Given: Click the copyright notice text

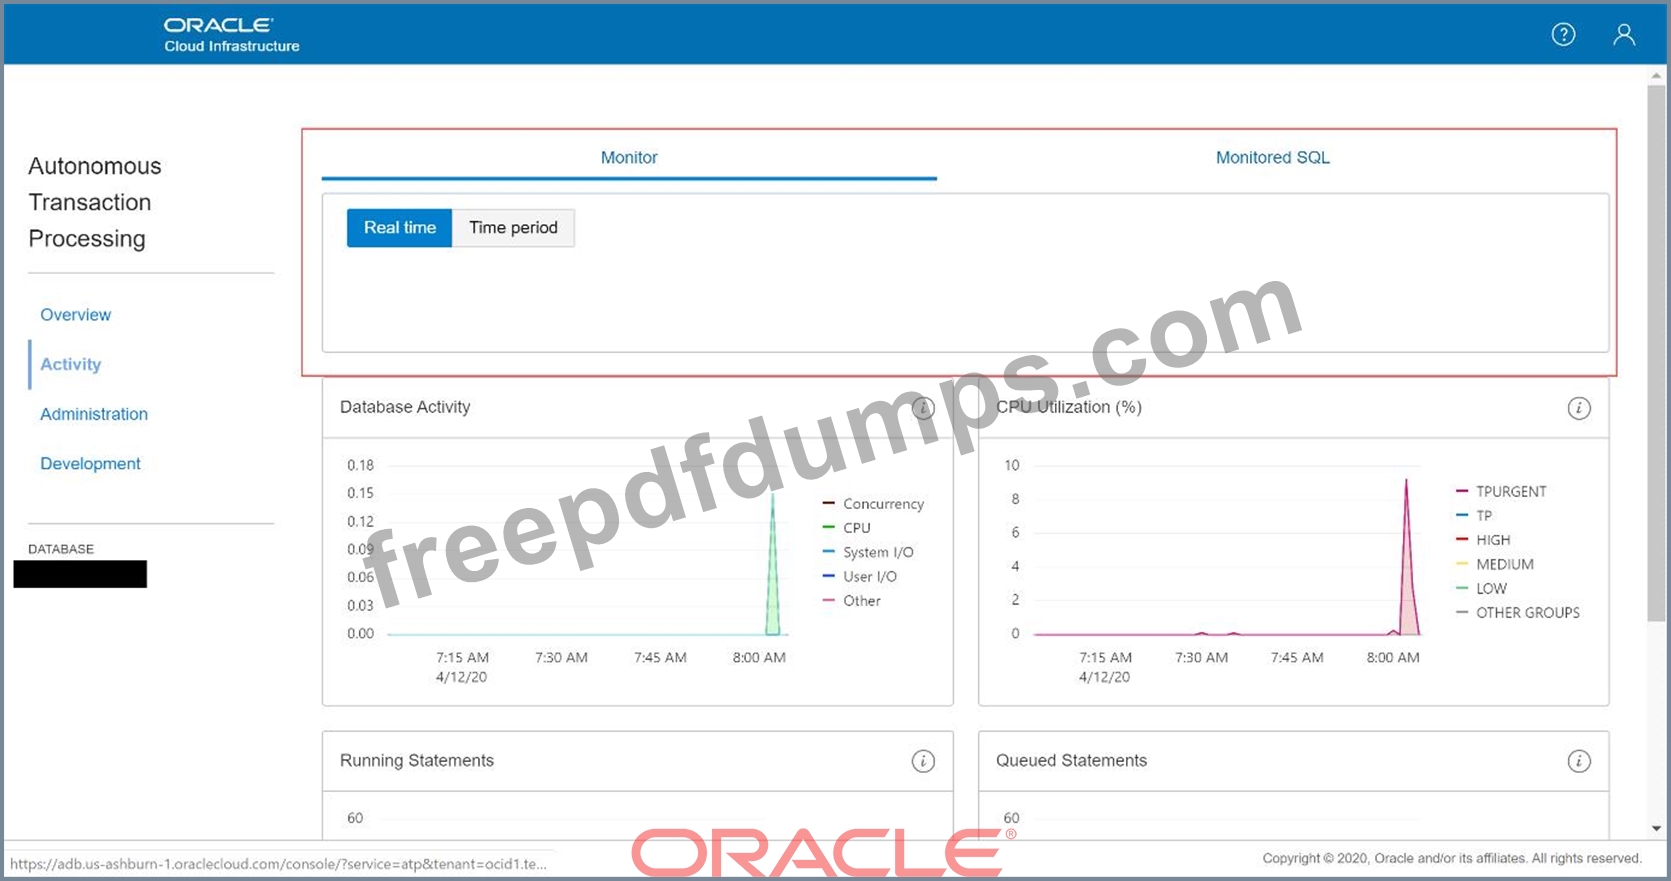Looking at the screenshot, I should click(x=1452, y=858).
